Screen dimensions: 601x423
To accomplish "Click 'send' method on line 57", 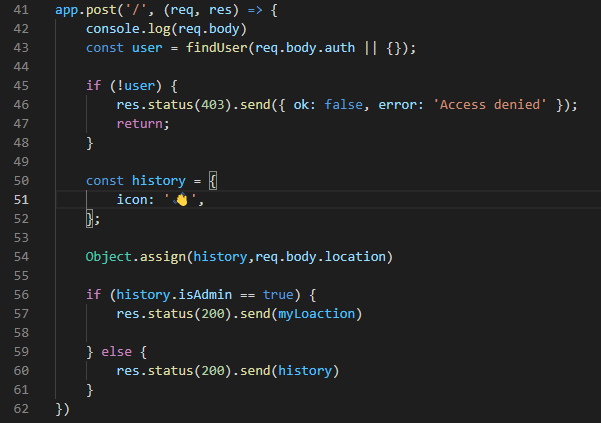I will (x=255, y=314).
